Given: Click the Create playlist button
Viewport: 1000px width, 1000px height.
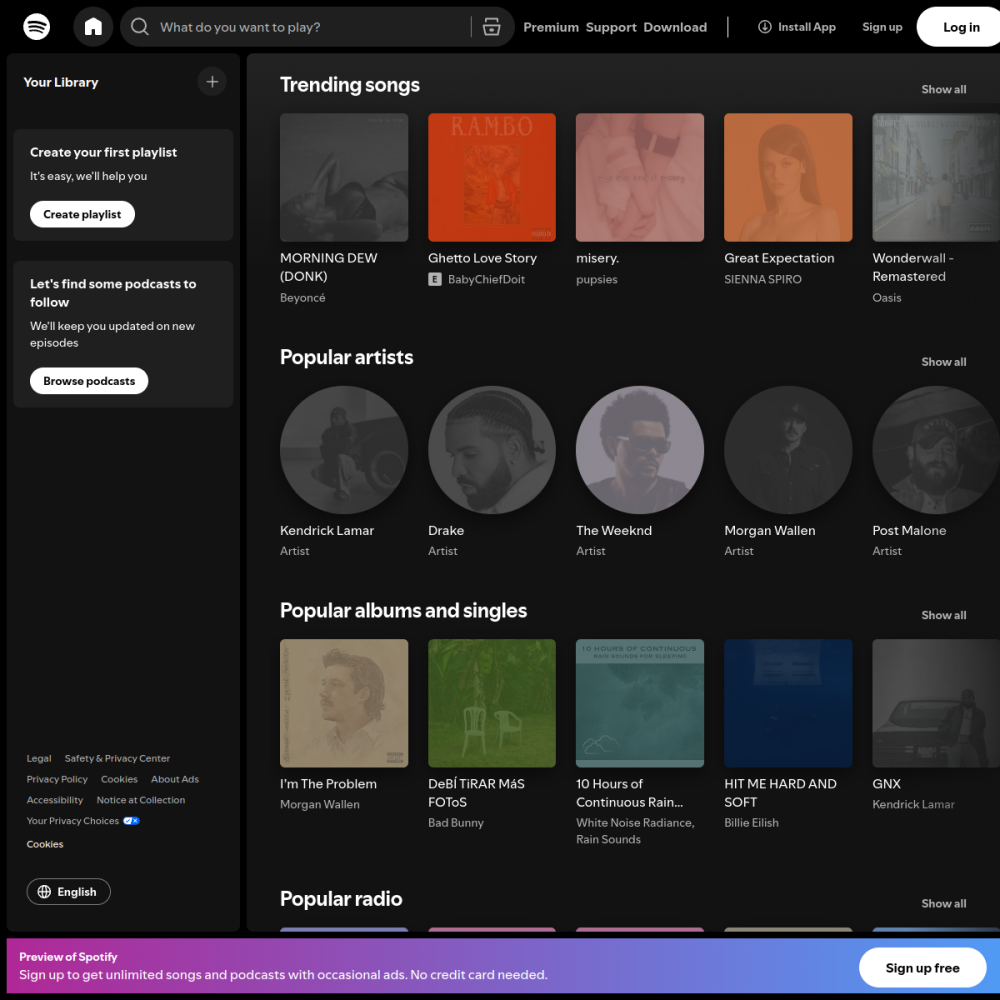Looking at the screenshot, I should 82,214.
